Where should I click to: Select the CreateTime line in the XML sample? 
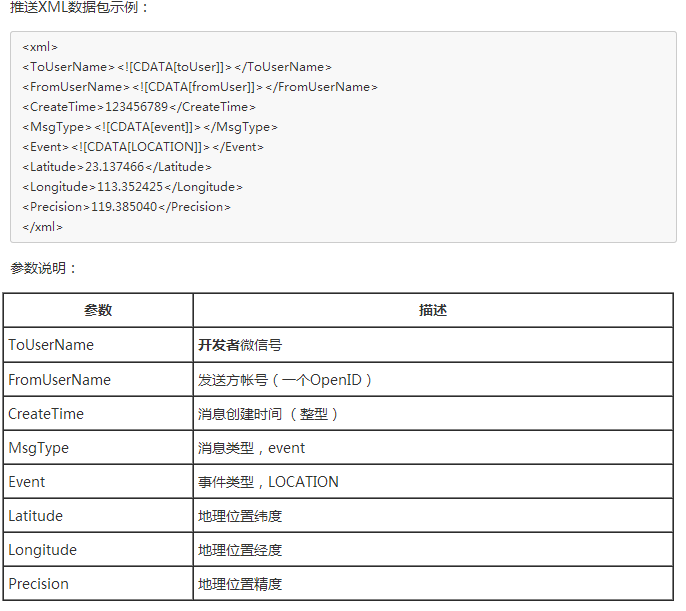(x=139, y=107)
